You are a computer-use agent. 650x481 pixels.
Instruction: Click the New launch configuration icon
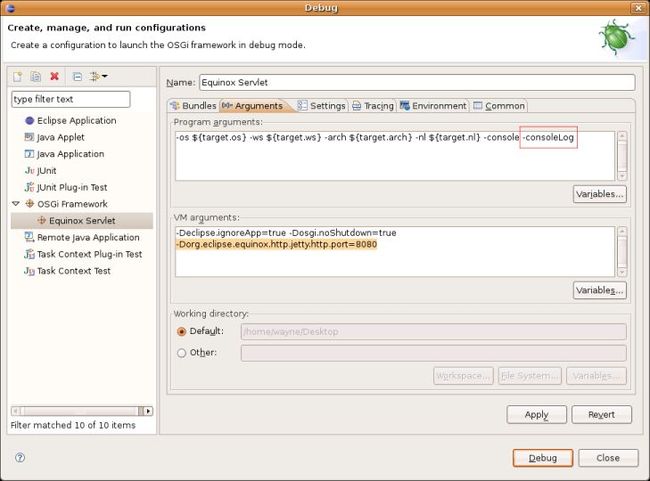[x=17, y=76]
